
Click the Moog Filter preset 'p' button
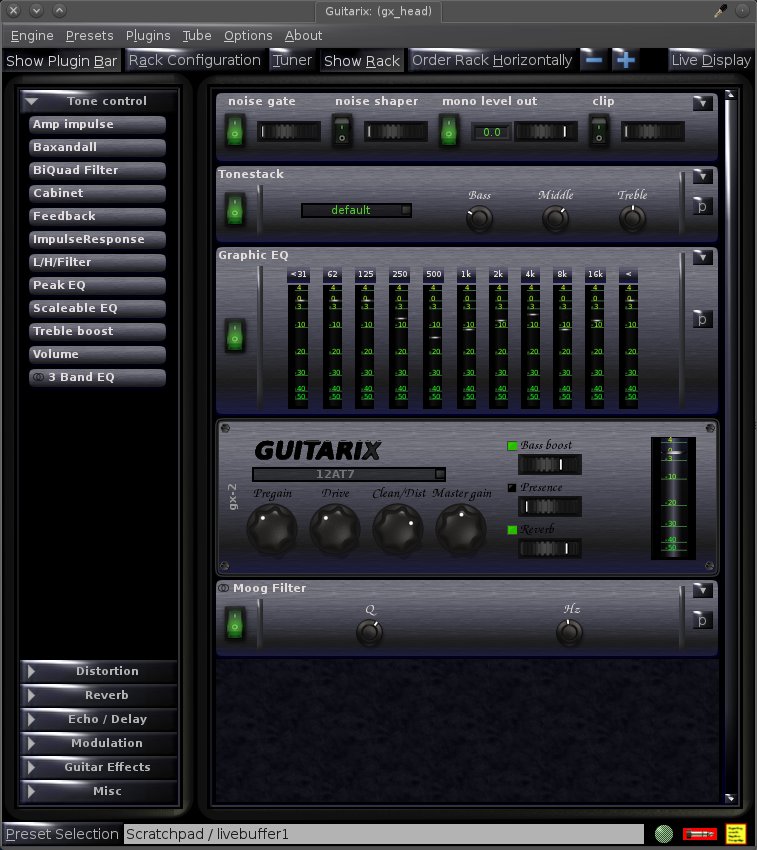(703, 620)
